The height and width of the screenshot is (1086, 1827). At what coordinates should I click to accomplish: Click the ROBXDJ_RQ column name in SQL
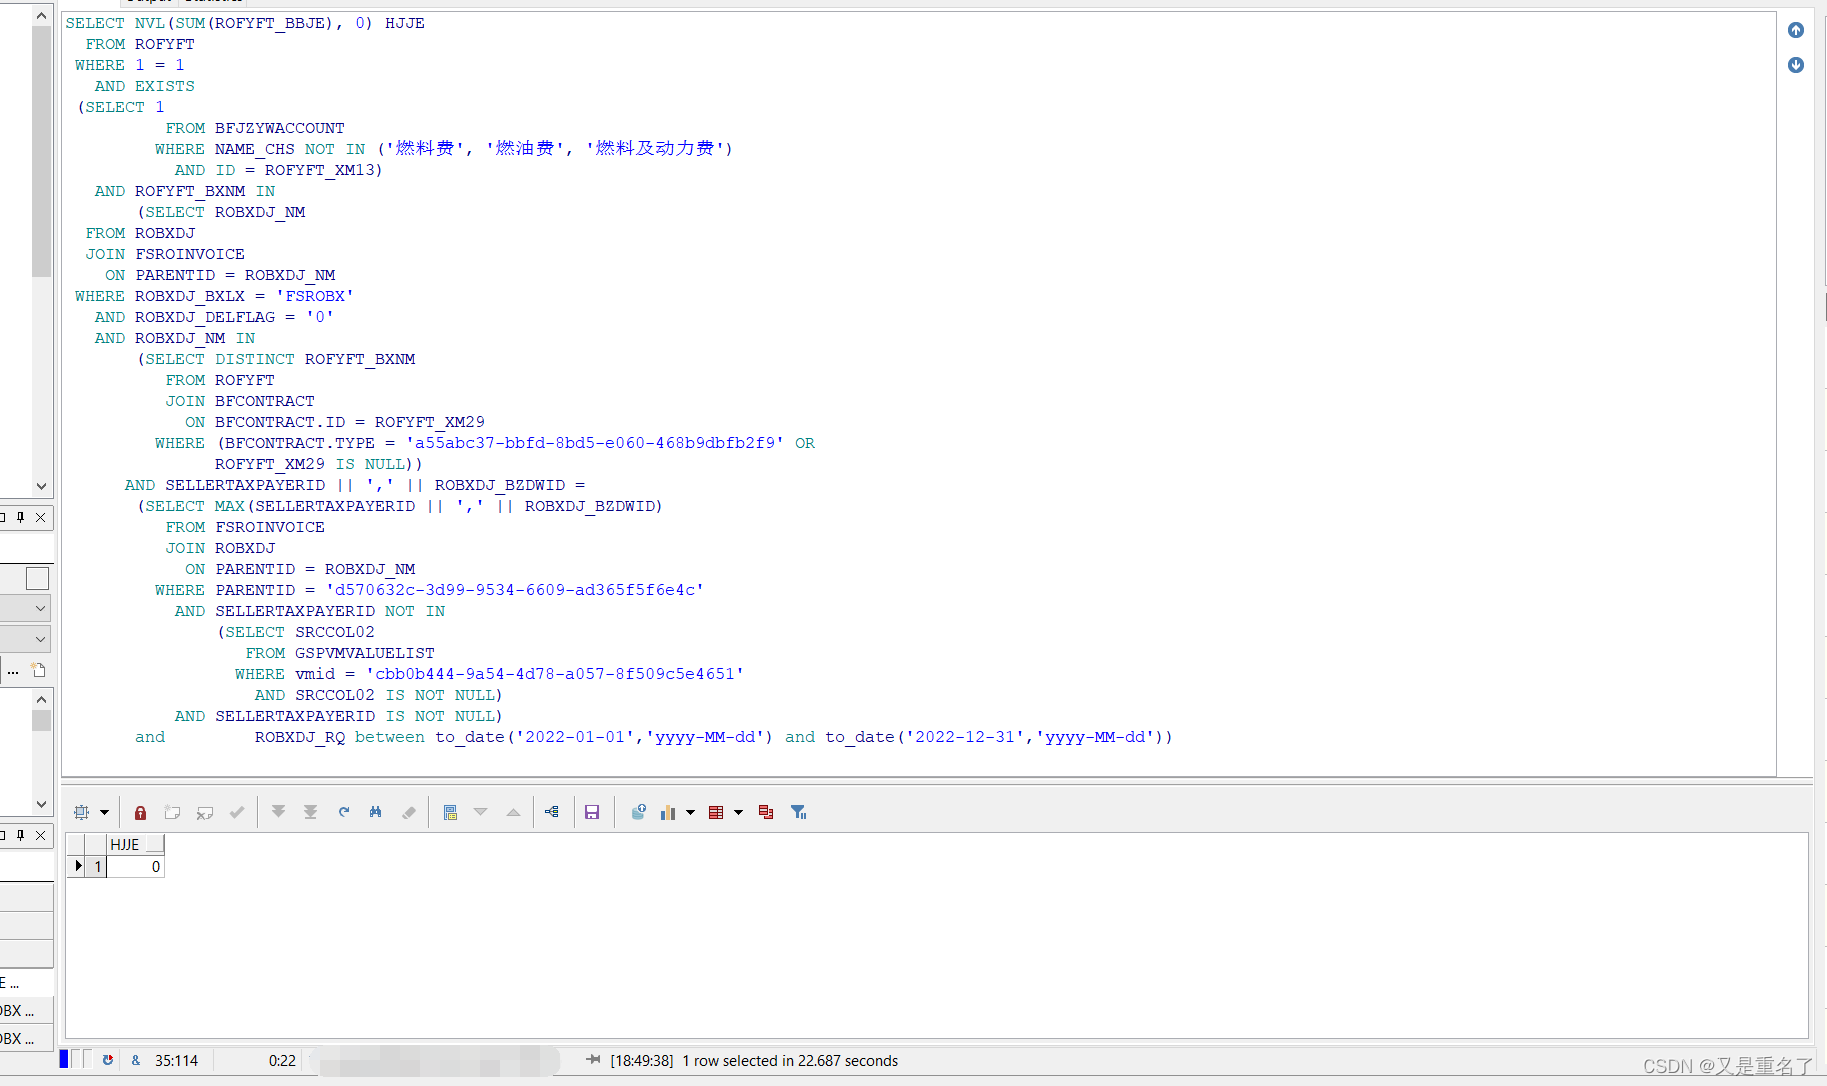tap(300, 738)
